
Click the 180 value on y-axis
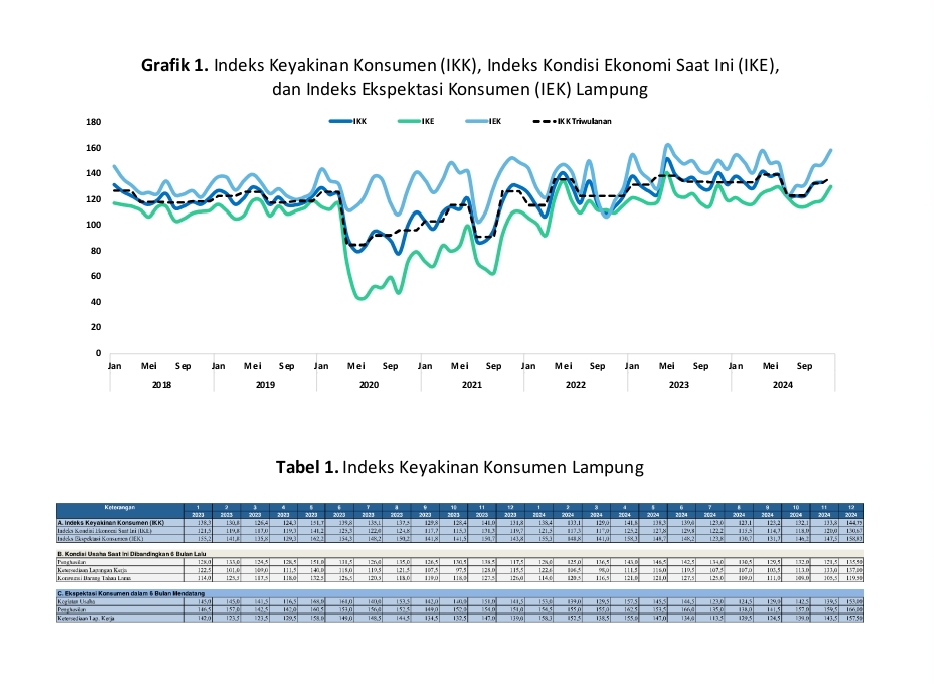[x=94, y=122]
